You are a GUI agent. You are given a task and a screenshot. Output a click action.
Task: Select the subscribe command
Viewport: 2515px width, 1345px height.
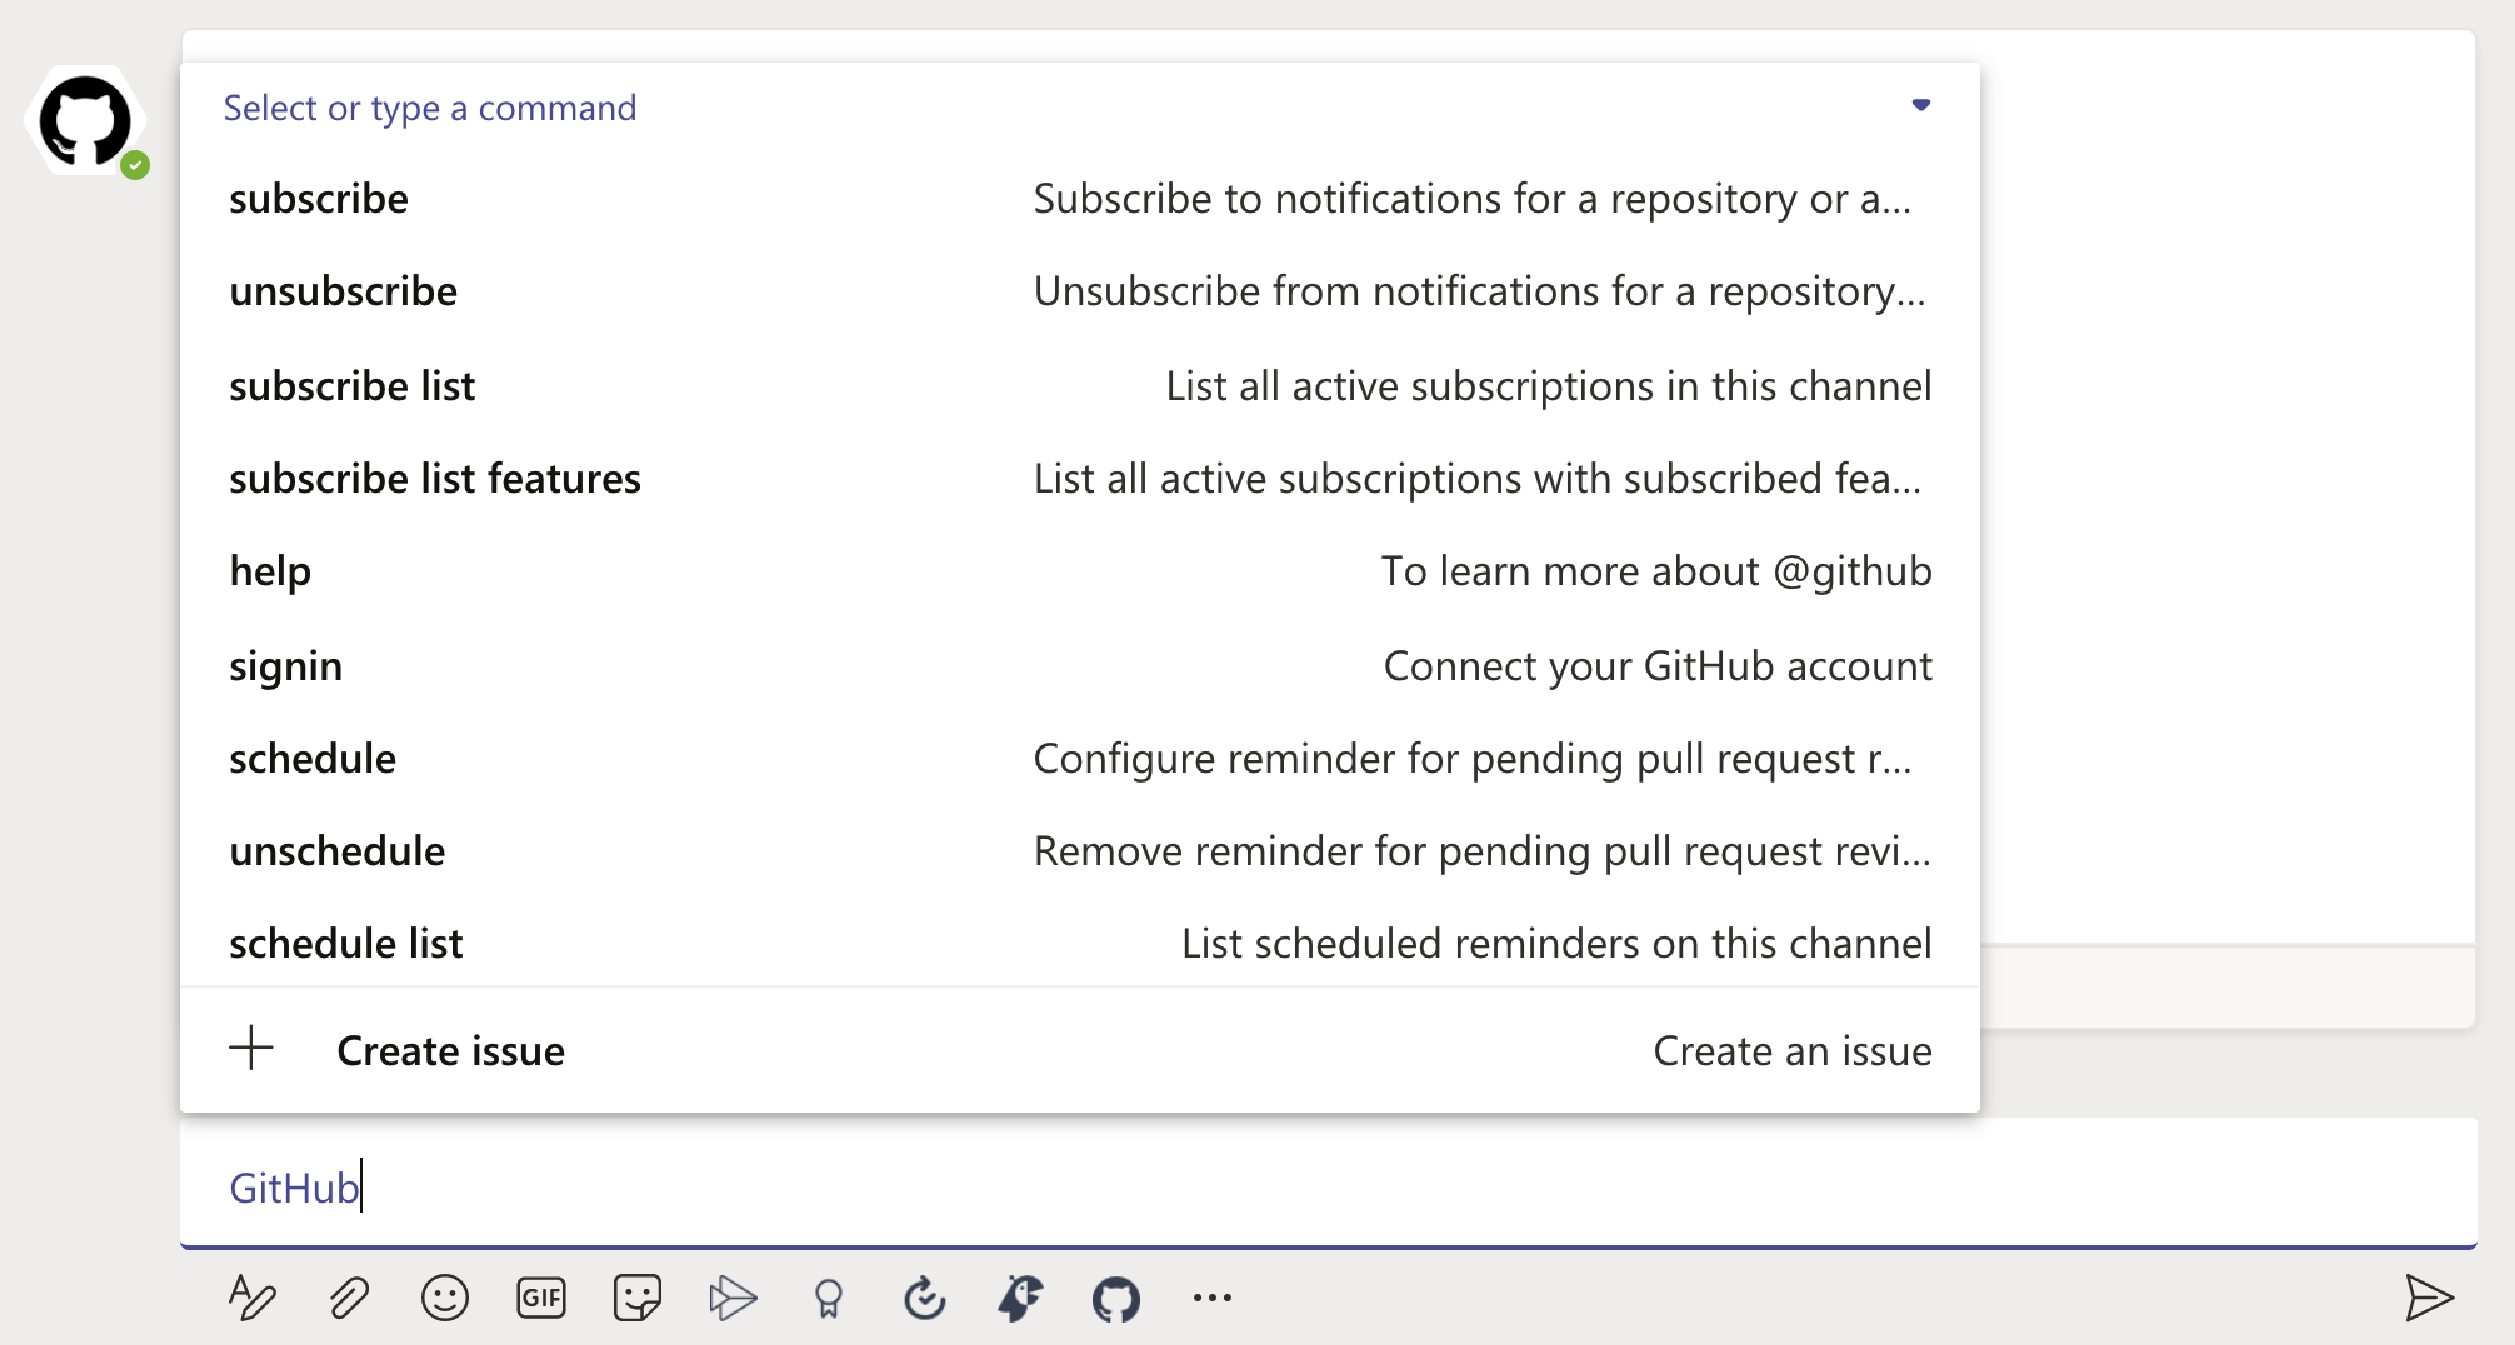pyautogui.click(x=1079, y=199)
